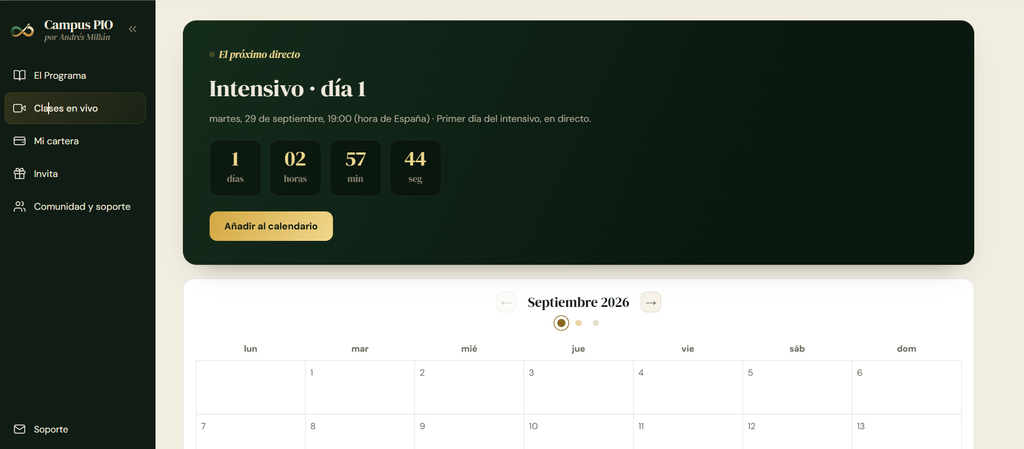Select the Invita menu item

pyautogui.click(x=75, y=174)
